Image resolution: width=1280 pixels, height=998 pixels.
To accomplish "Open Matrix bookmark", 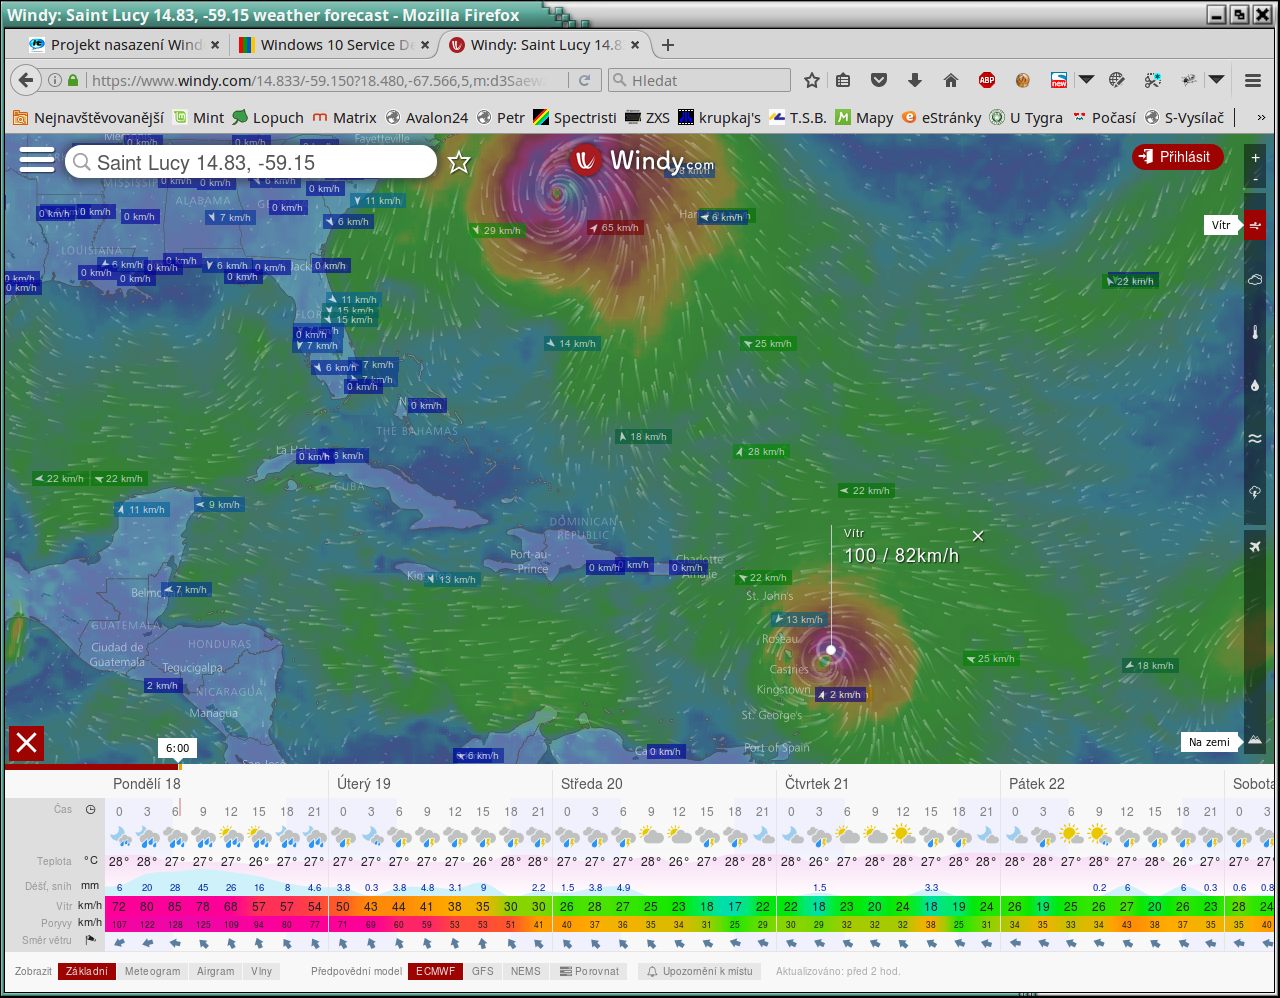I will click(344, 117).
